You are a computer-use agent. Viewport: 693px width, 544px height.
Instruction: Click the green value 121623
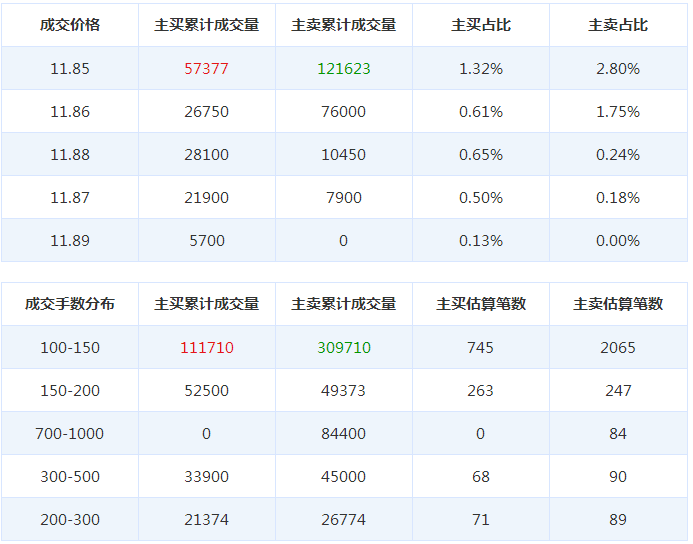344,68
